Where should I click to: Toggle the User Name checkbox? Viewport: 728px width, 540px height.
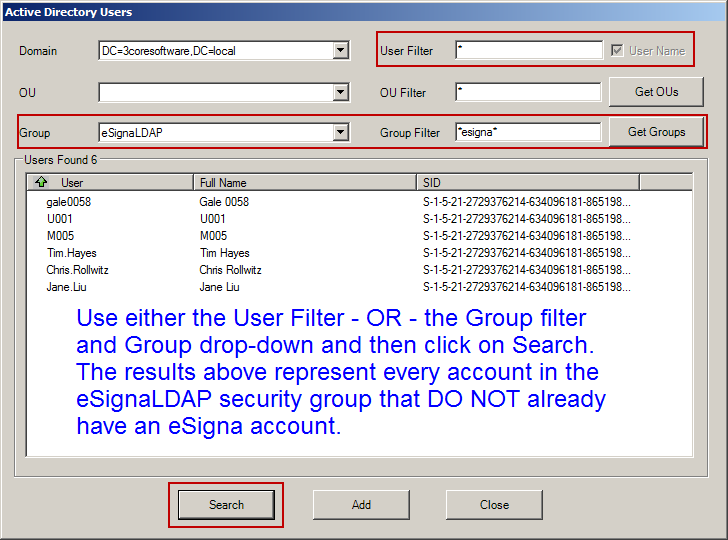pos(617,50)
